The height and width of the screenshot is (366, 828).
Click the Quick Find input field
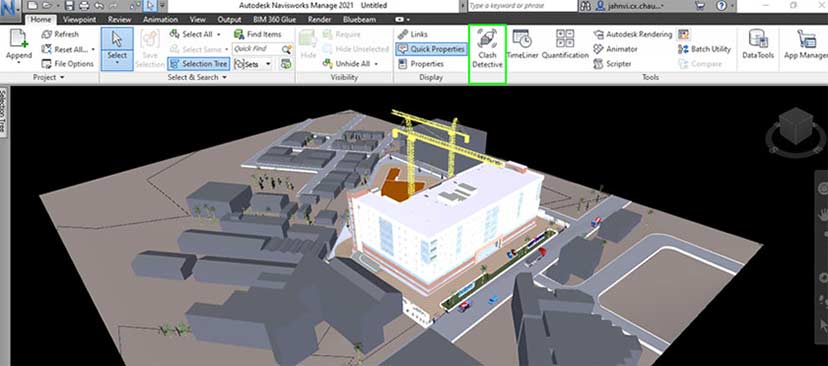(257, 49)
